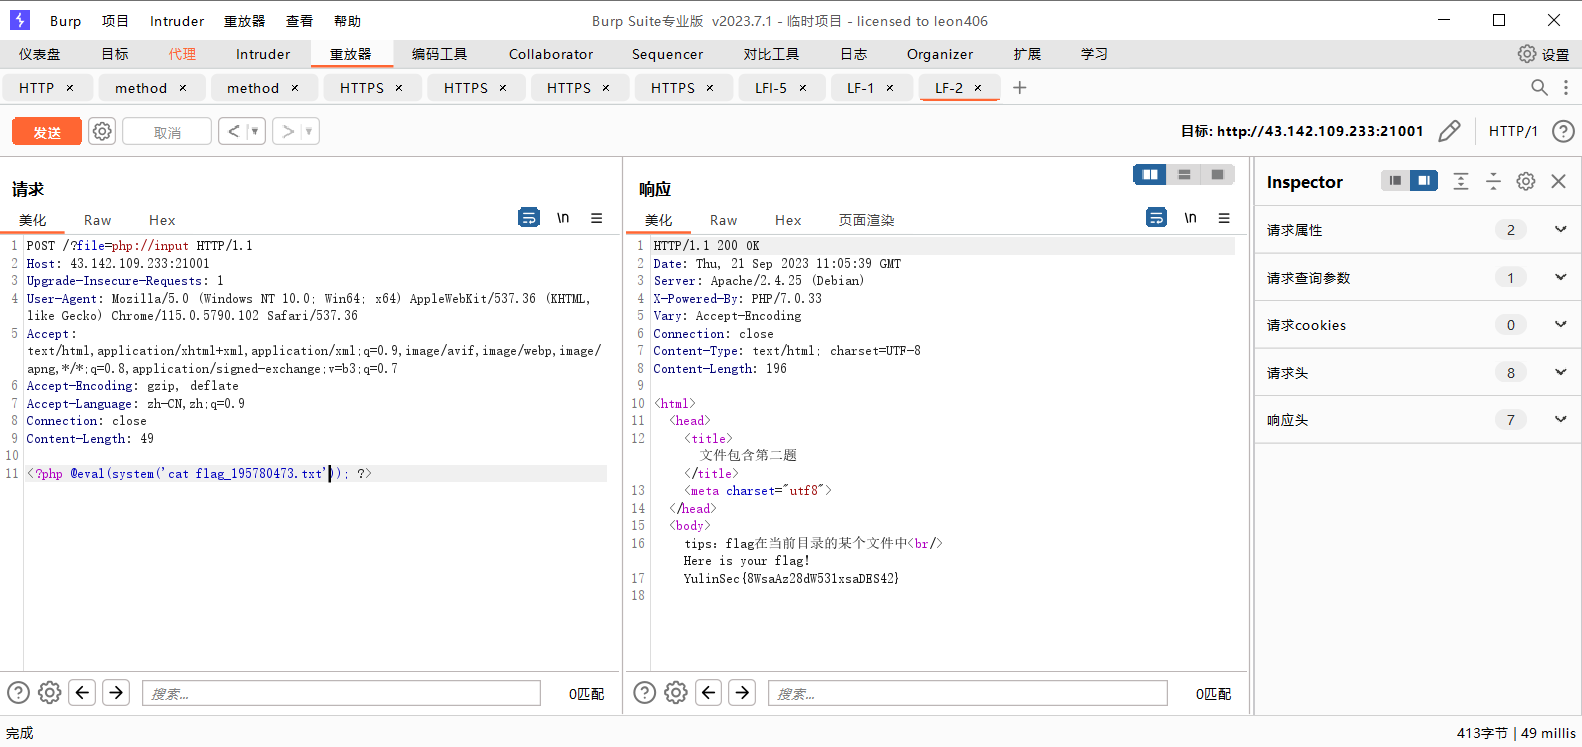Screen dimensions: 1582x747
Task: Expand 请求cookies section
Action: [1560, 324]
